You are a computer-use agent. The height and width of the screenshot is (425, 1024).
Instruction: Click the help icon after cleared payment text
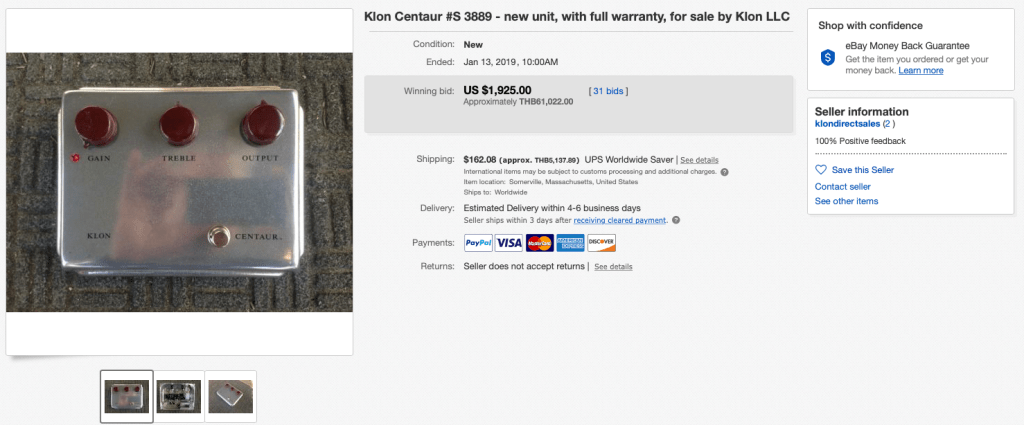676,220
